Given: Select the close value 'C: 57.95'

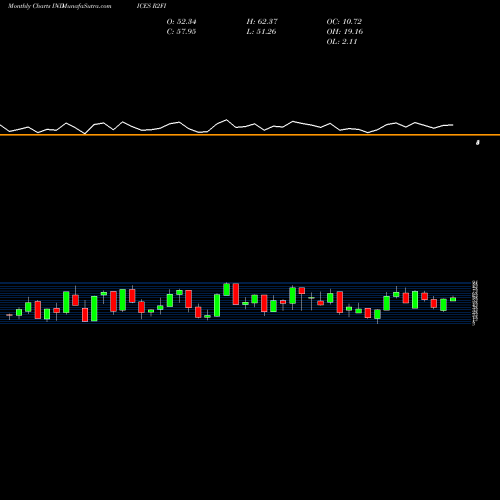Looking at the screenshot, I should (181, 32).
